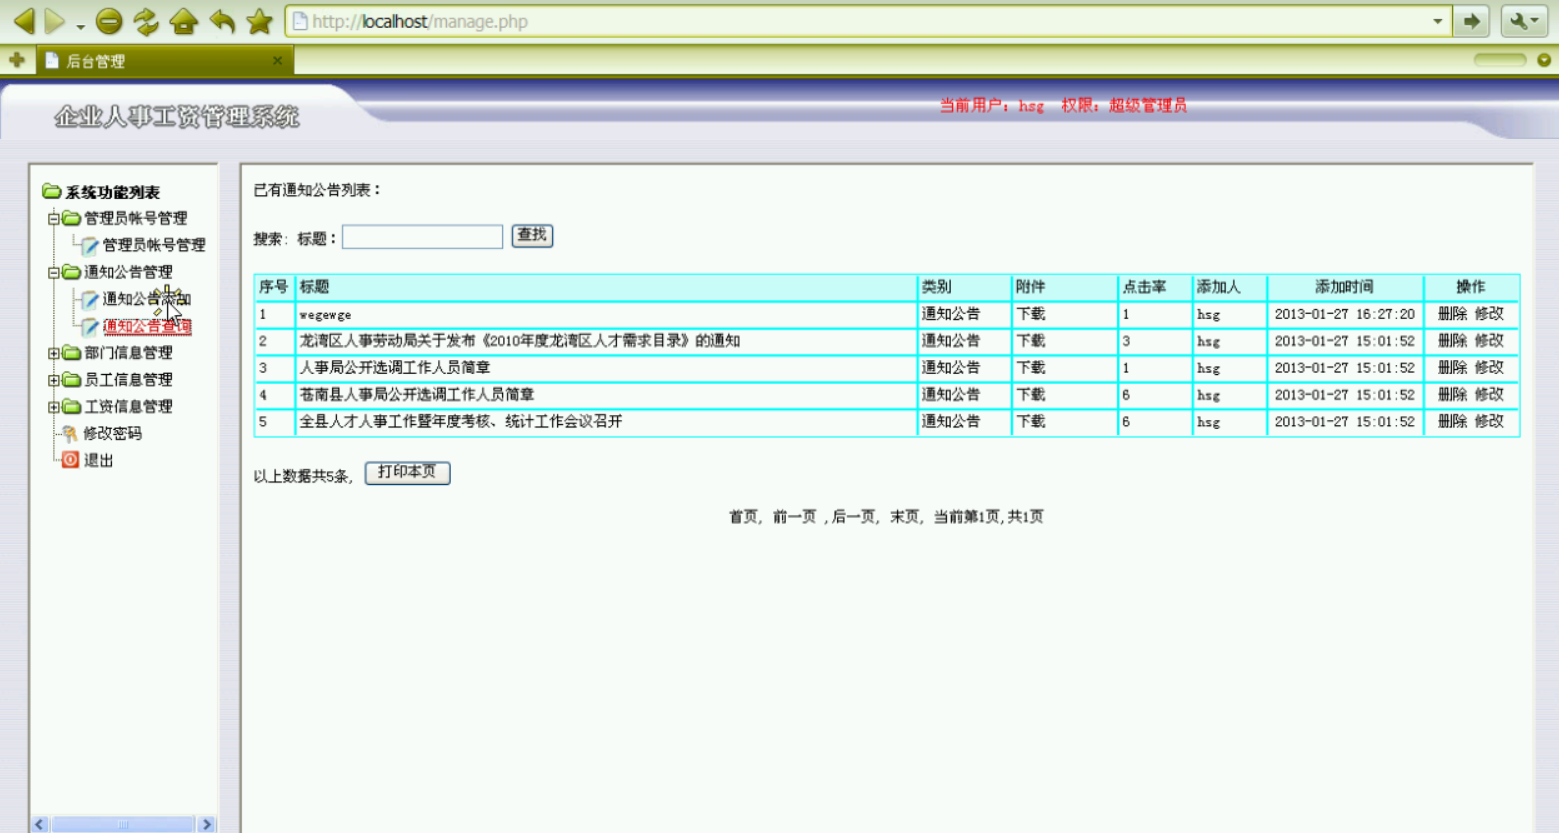Viewport: 1559px width, 833px height.
Task: Bookmark page with the star icon
Action: [260, 21]
